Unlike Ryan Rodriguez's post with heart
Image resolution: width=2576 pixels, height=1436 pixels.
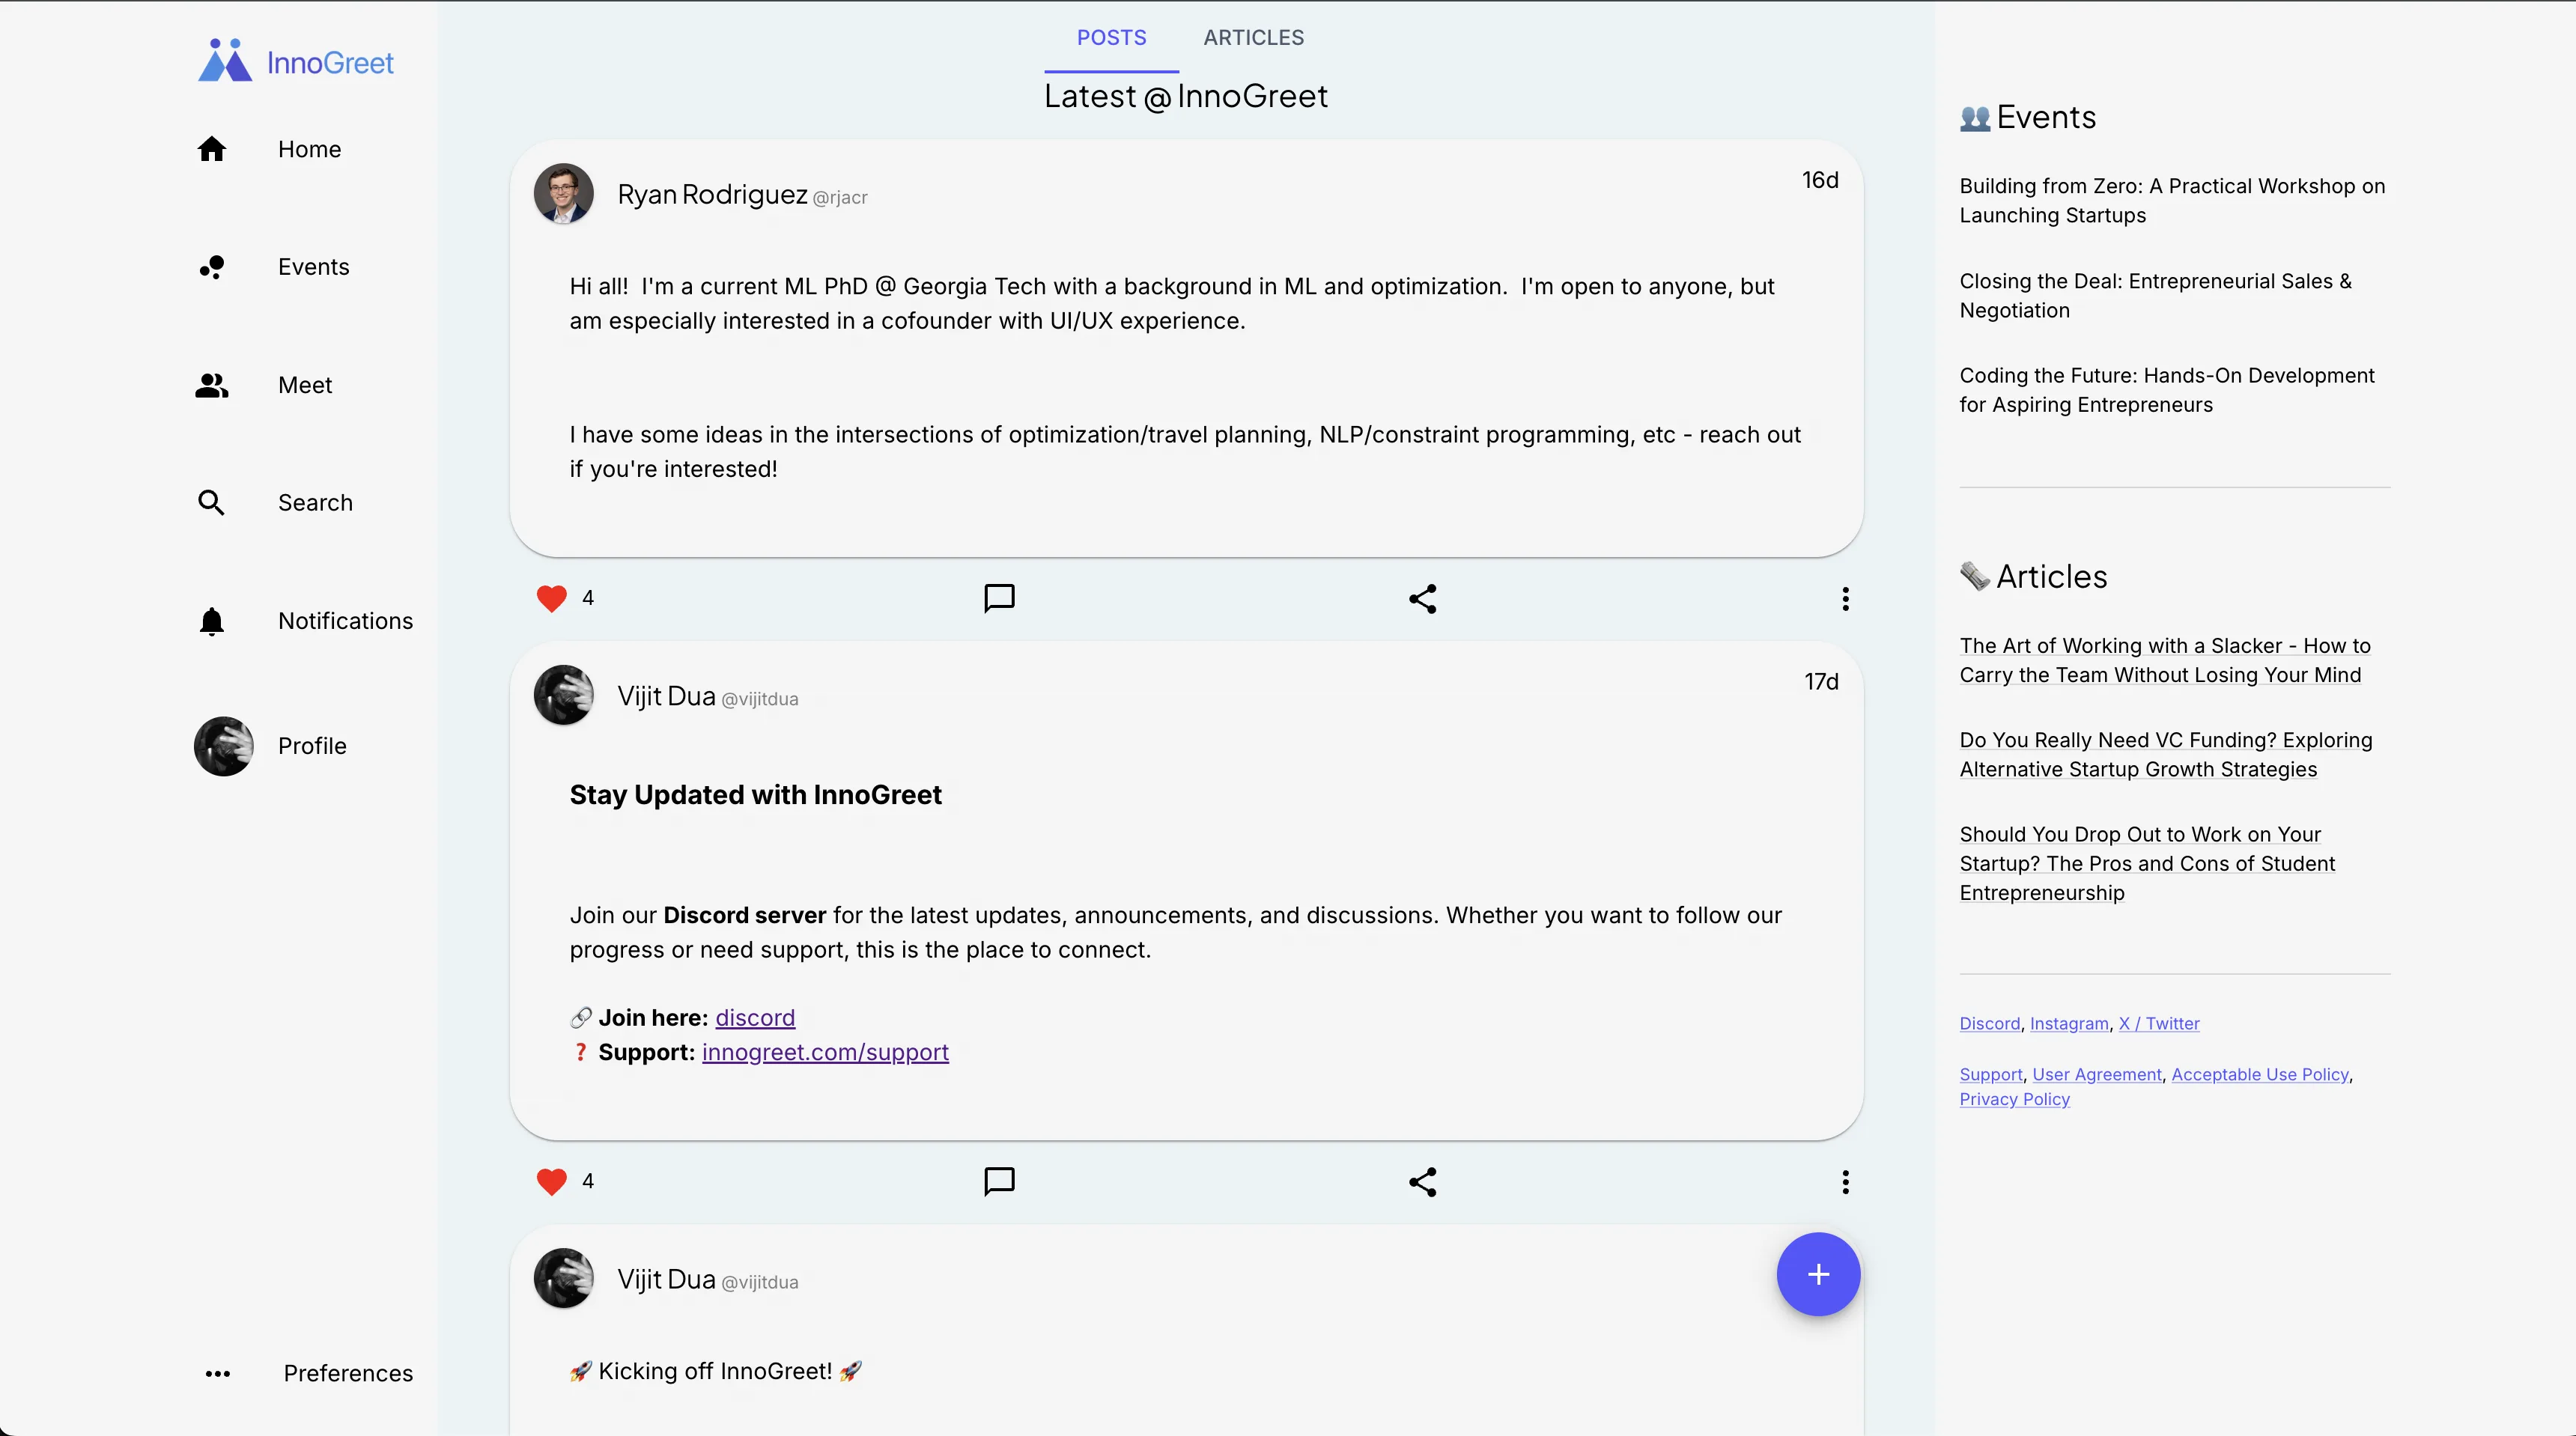[x=551, y=598]
